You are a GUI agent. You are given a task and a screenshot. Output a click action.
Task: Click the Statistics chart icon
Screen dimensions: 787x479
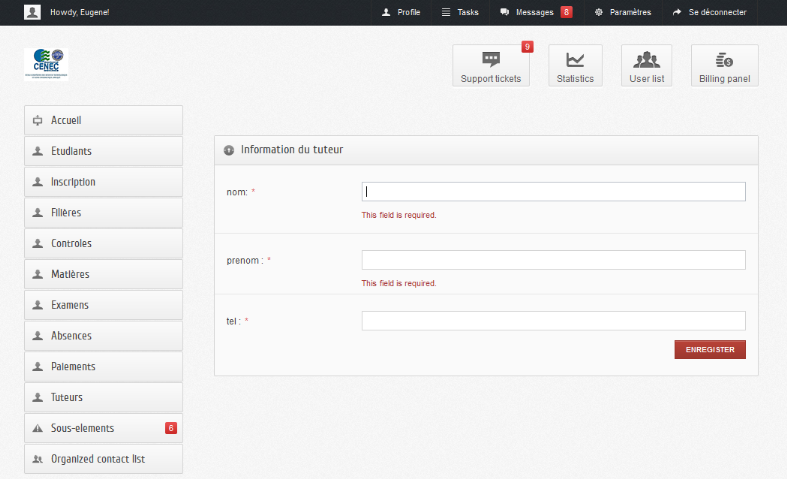[x=575, y=61]
